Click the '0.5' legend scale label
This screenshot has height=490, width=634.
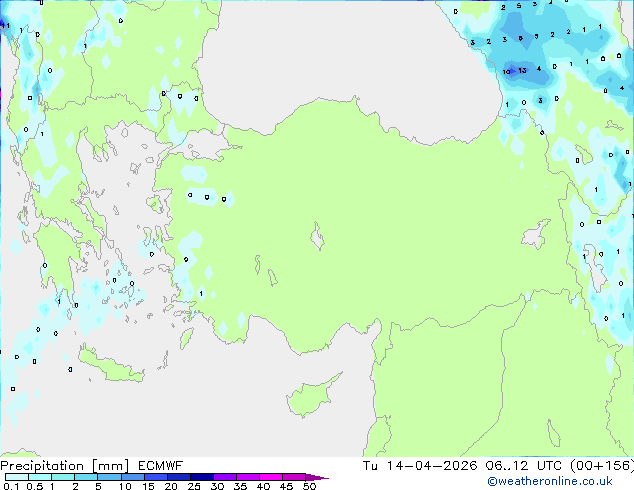pos(35,486)
